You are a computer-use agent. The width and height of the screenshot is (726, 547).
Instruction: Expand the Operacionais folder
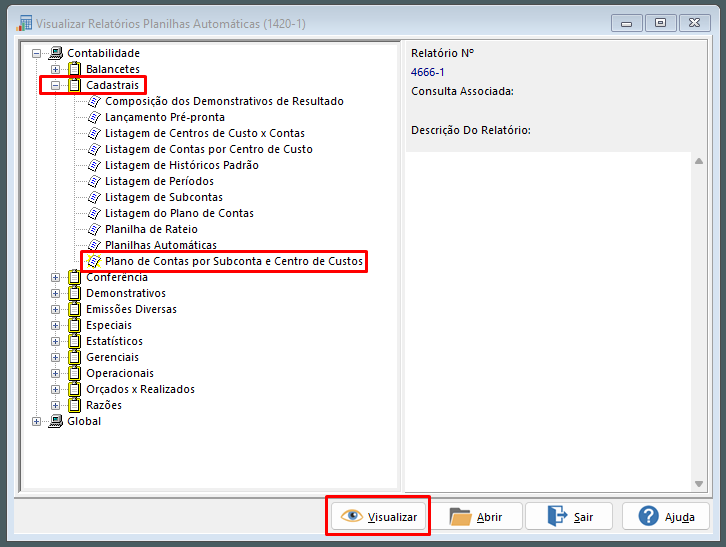(x=55, y=374)
